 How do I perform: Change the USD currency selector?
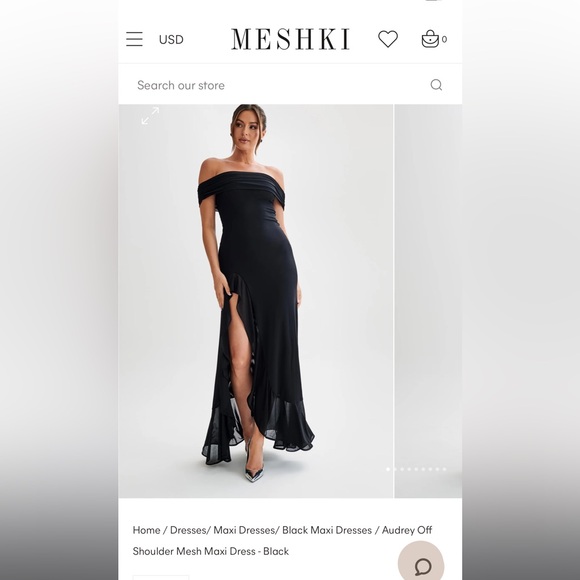[171, 40]
